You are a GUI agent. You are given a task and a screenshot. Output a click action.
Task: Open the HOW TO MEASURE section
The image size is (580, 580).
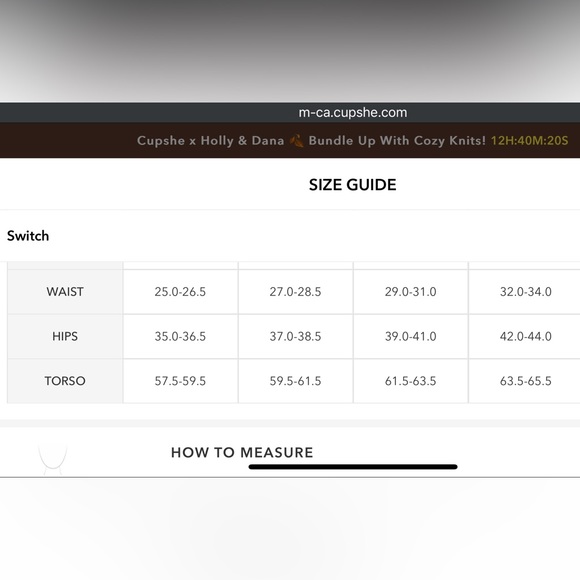(x=242, y=452)
